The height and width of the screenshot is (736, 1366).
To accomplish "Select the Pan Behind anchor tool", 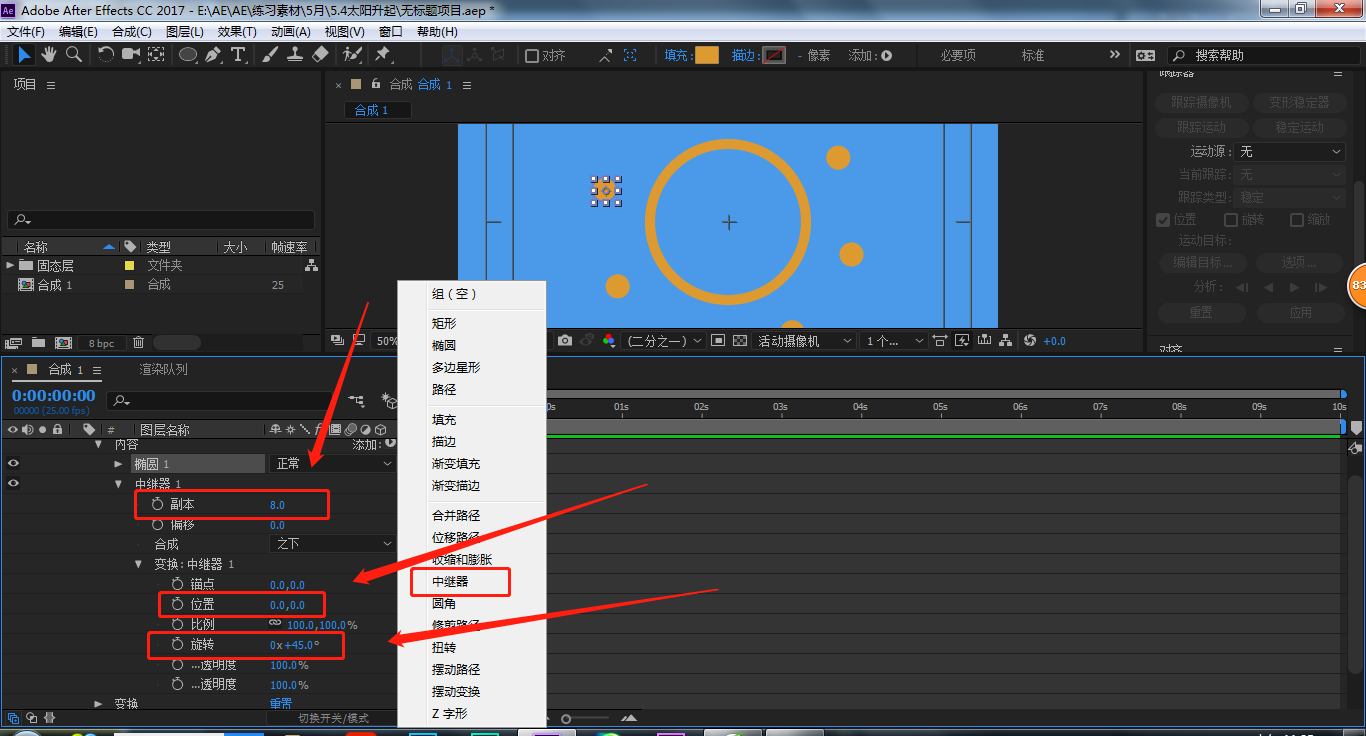I will point(155,55).
